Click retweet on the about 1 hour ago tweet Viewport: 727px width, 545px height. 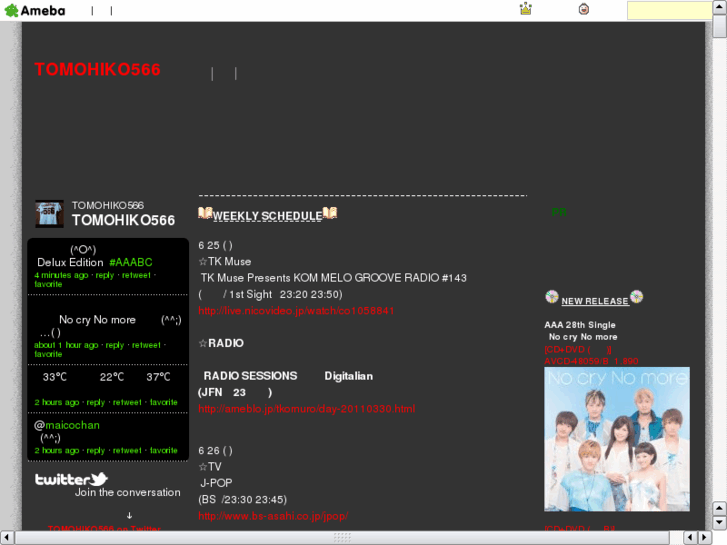coord(146,345)
